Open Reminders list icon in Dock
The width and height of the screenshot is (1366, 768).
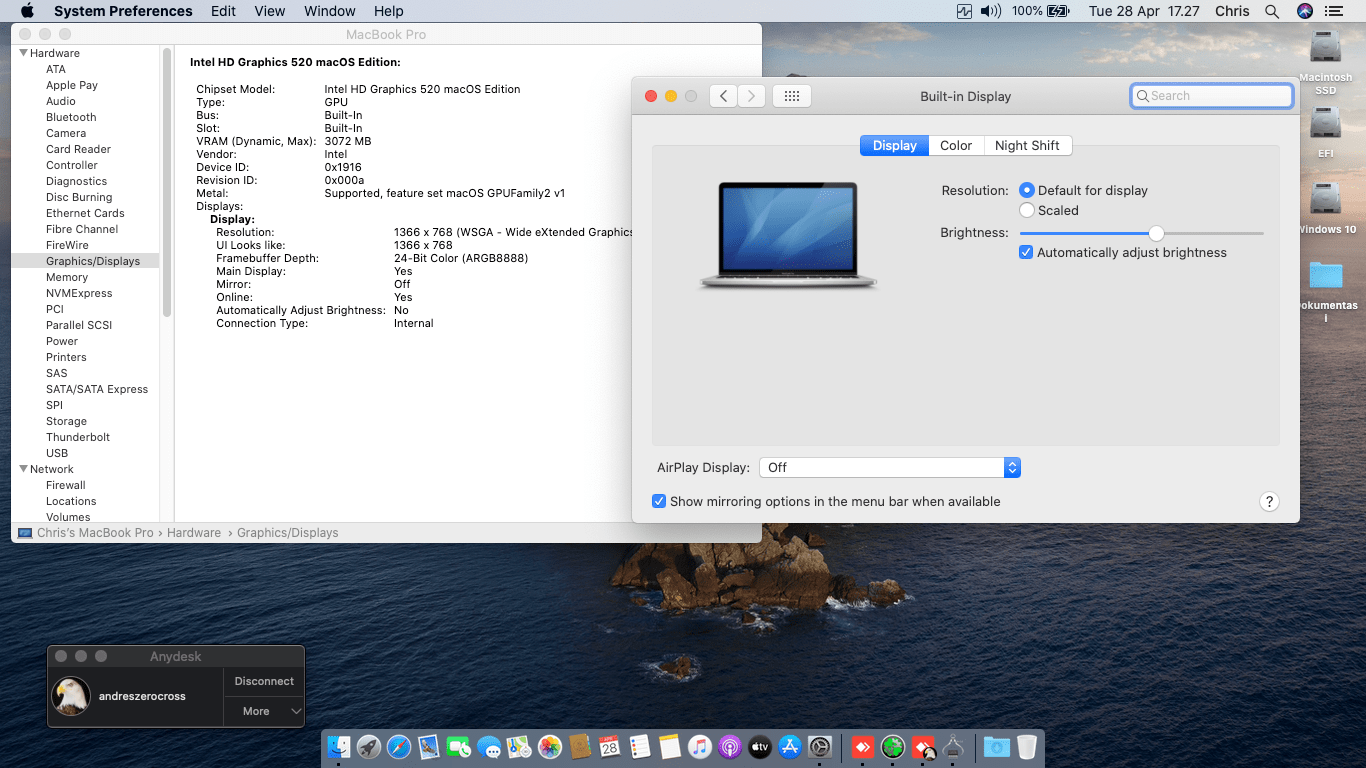click(639, 746)
